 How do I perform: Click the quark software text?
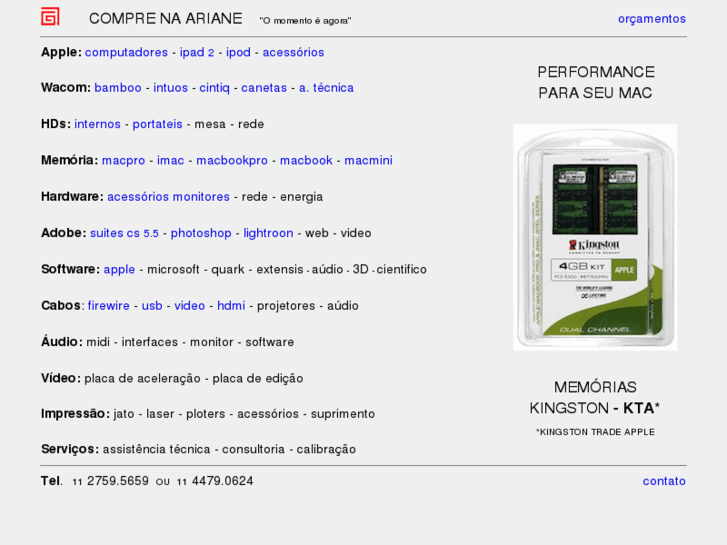click(x=228, y=269)
